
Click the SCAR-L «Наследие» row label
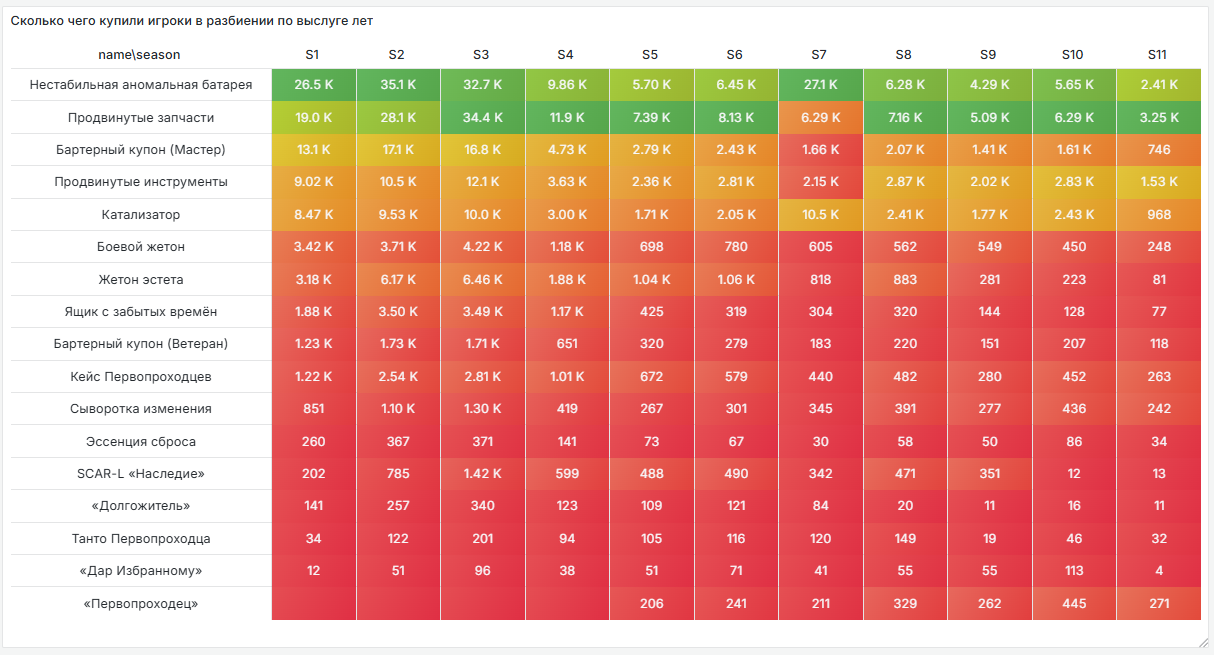[x=141, y=474]
